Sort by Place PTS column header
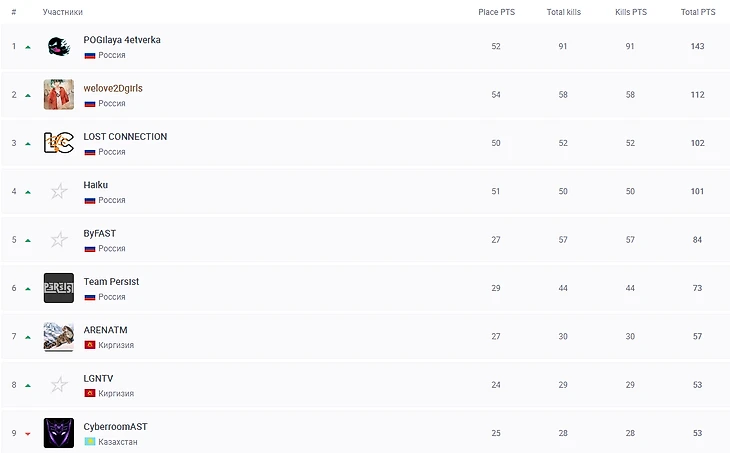The height and width of the screenshot is (453, 730). (x=495, y=12)
